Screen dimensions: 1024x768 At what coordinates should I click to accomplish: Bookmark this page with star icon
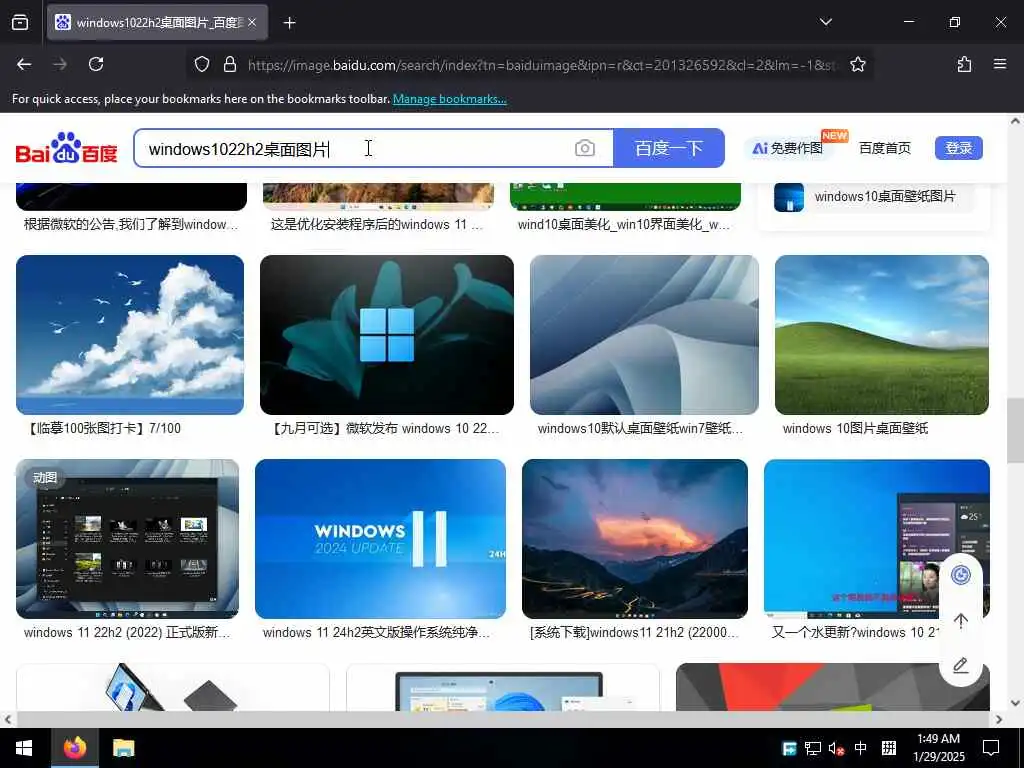[x=857, y=64]
